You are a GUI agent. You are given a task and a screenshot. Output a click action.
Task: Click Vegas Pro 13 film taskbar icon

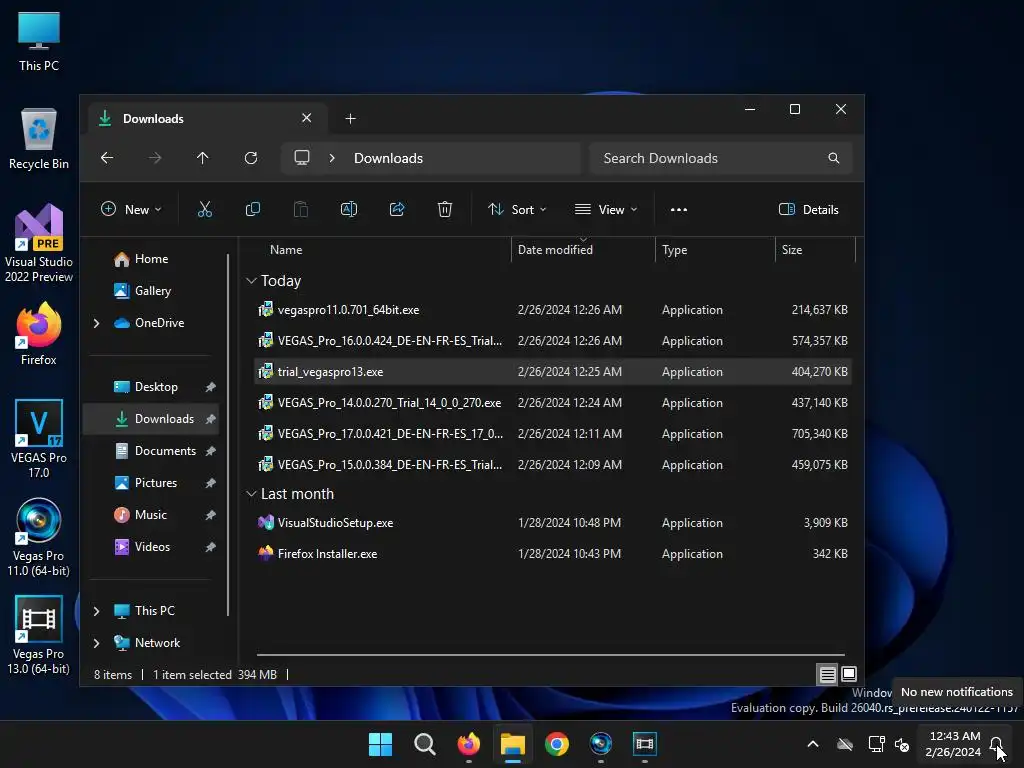(x=645, y=744)
